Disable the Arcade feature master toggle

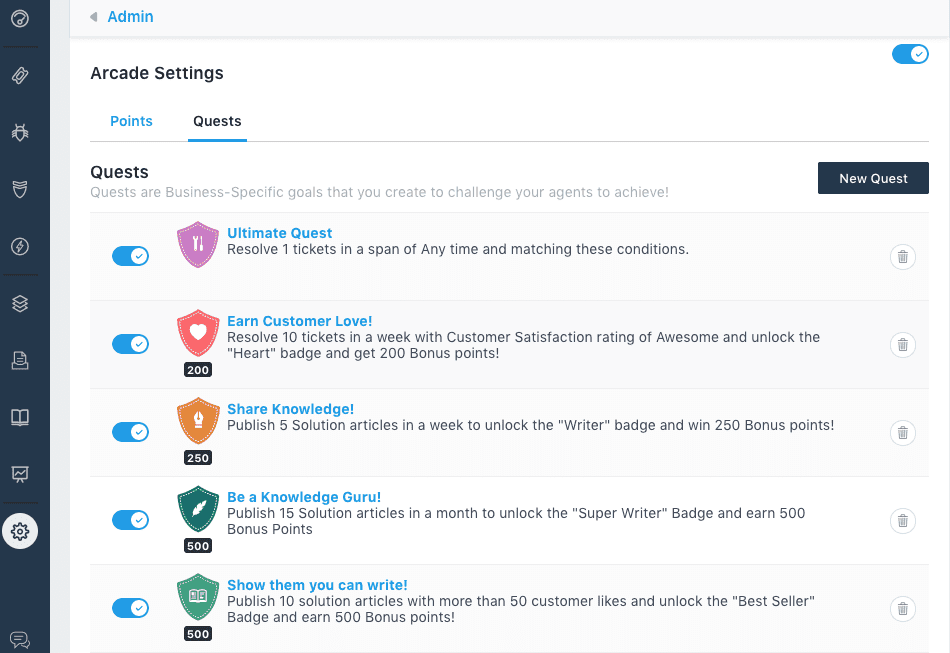pos(909,53)
